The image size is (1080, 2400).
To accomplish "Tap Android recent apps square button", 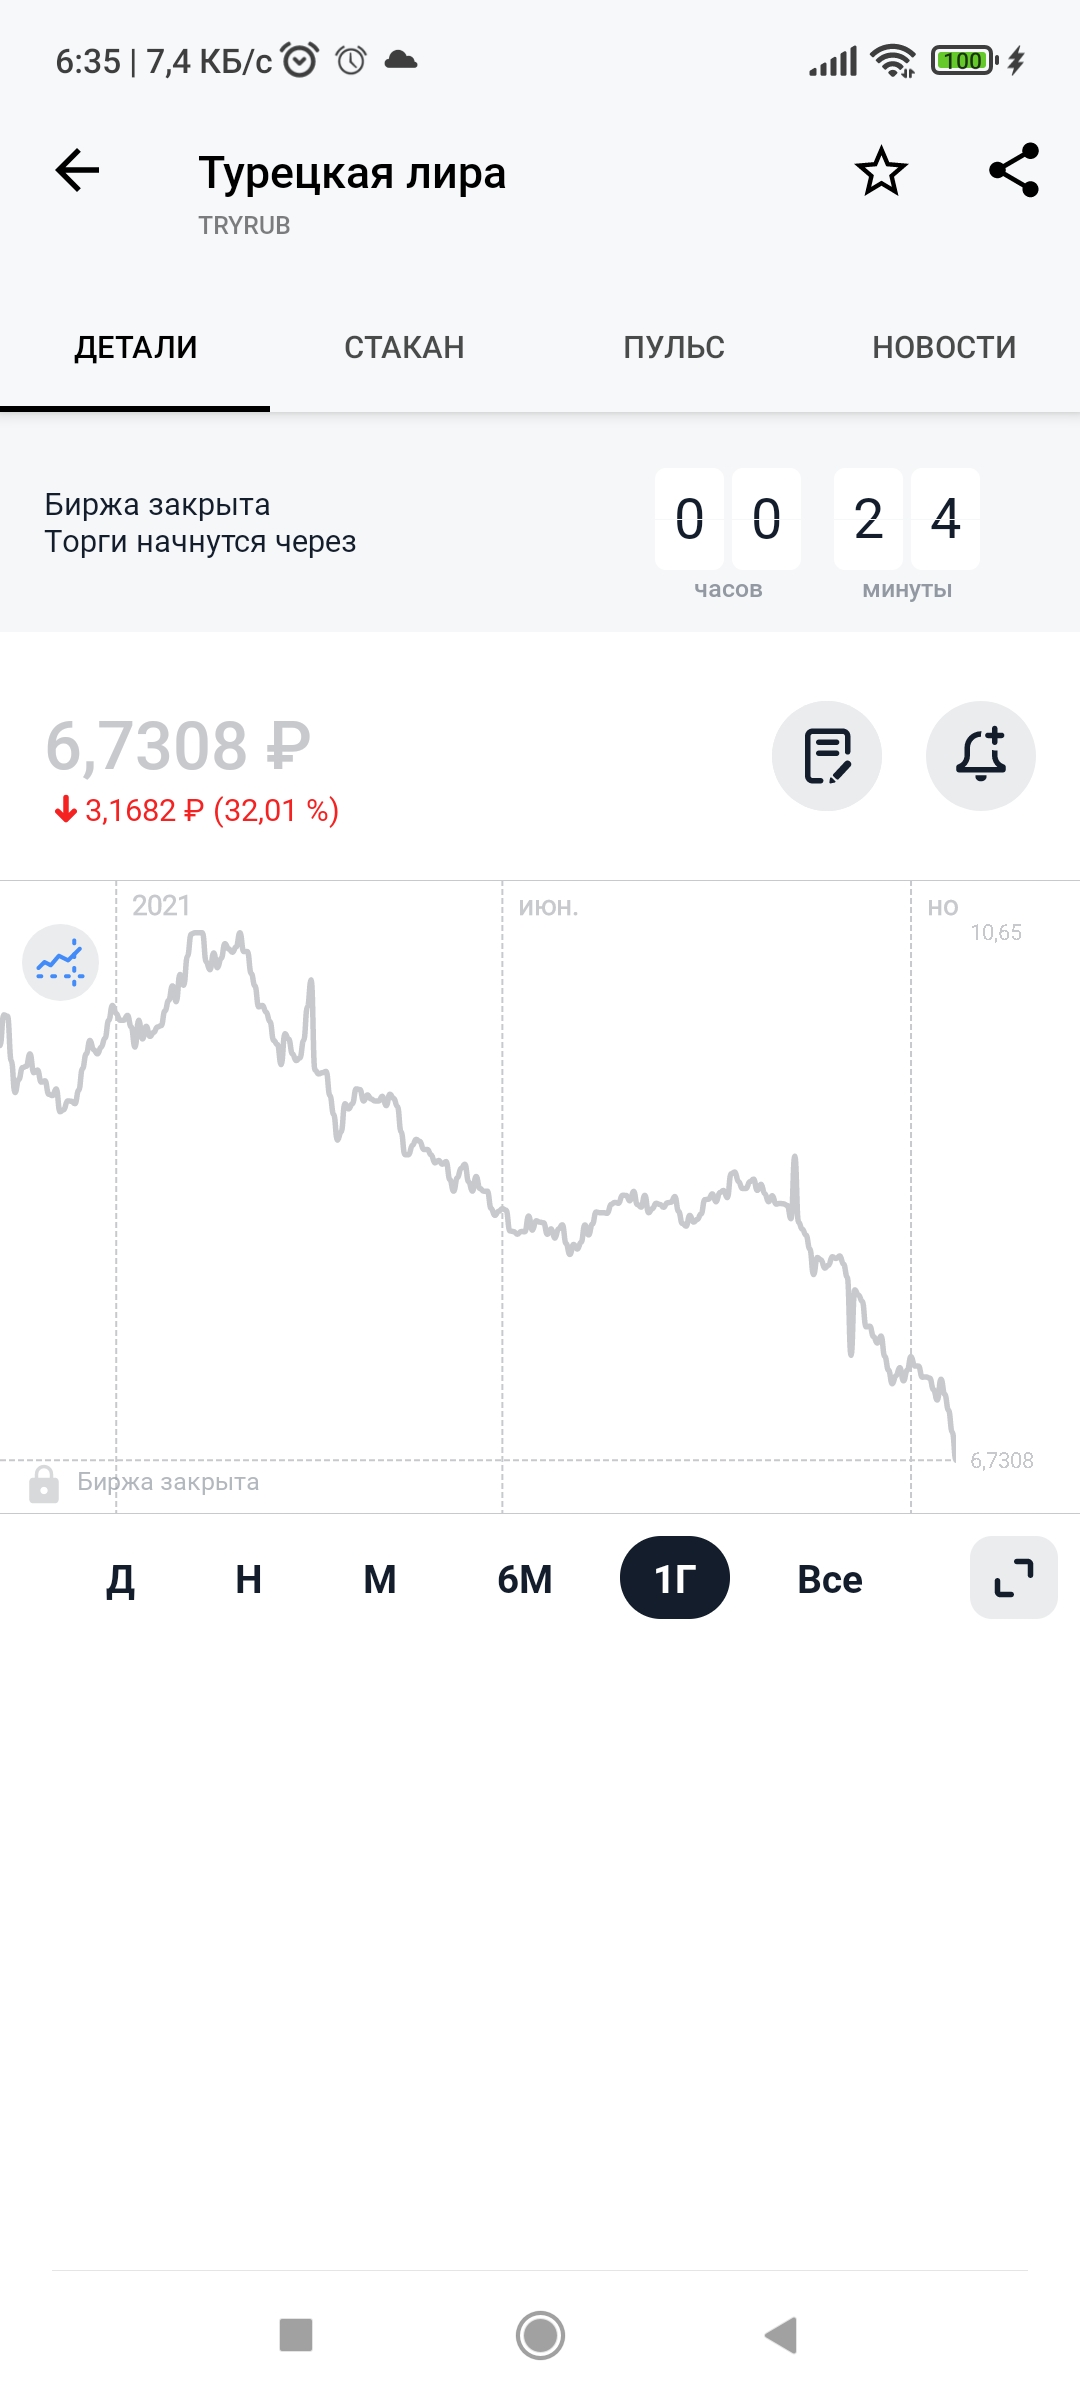I will click(x=296, y=2335).
